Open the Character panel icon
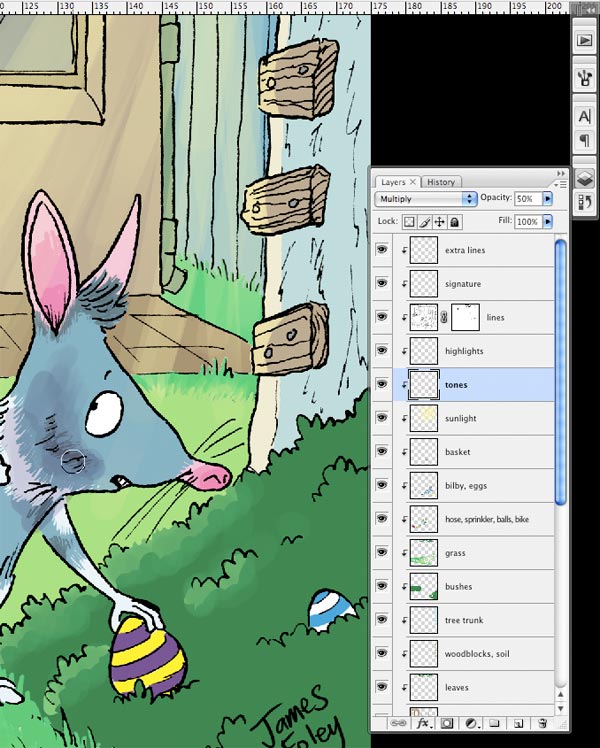The image size is (600, 748). pos(585,116)
